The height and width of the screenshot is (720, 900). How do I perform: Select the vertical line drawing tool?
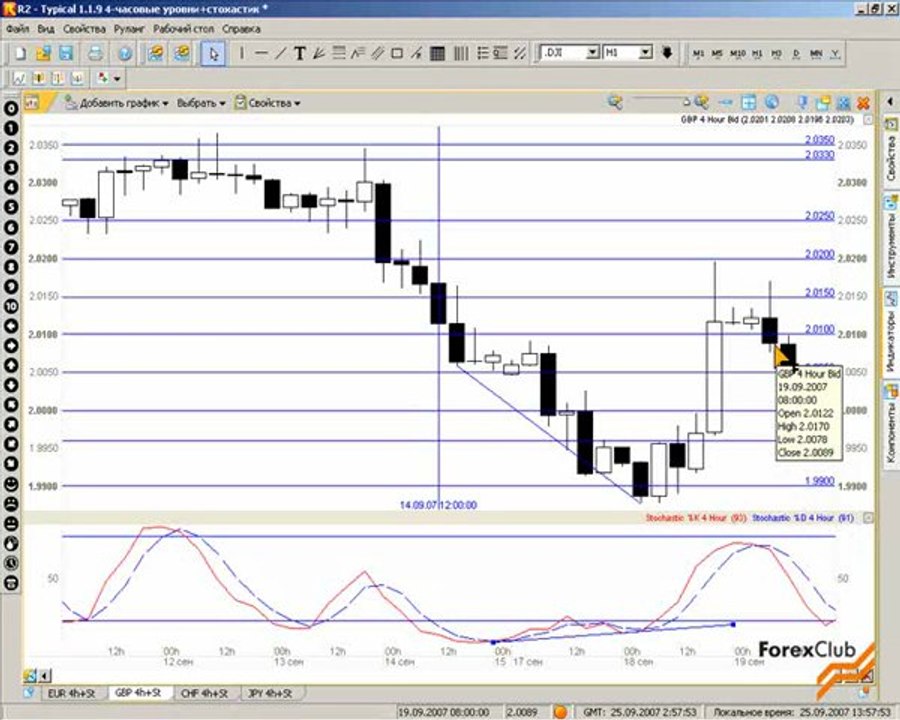242,53
